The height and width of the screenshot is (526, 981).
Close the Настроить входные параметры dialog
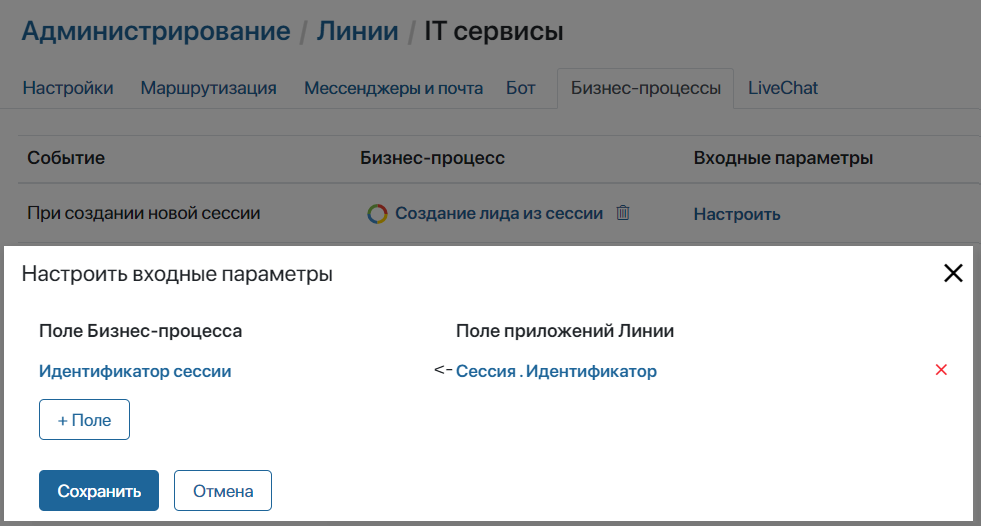point(953,274)
